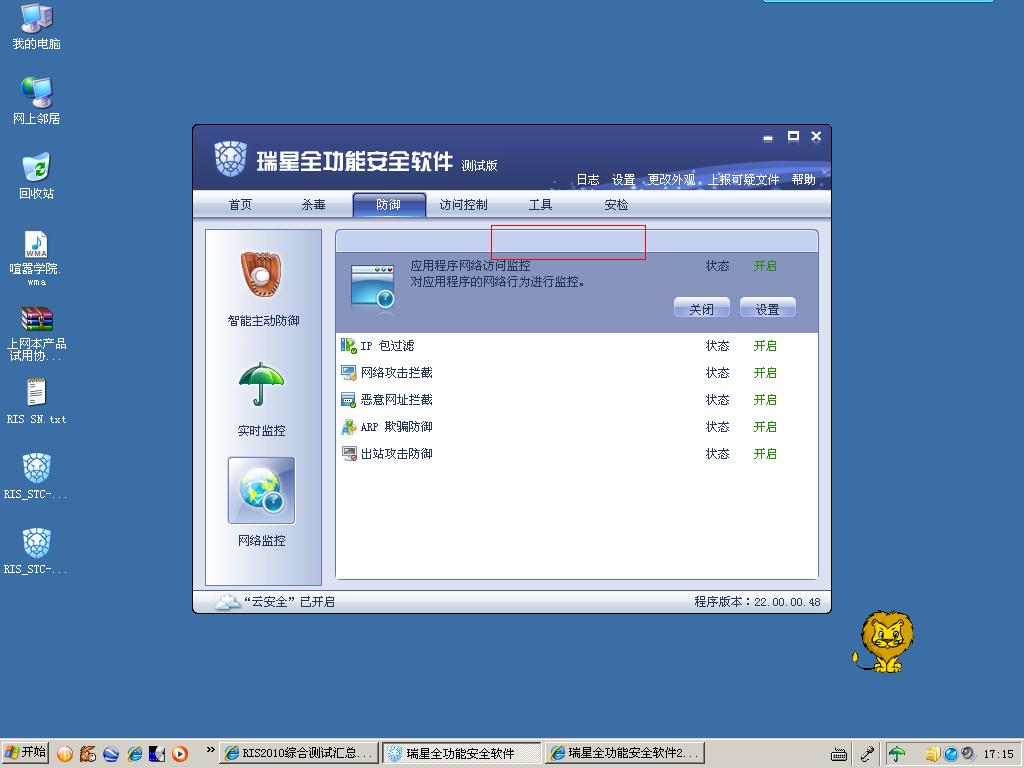Click the cloud security status icon
This screenshot has width=1024, height=768.
click(227, 601)
